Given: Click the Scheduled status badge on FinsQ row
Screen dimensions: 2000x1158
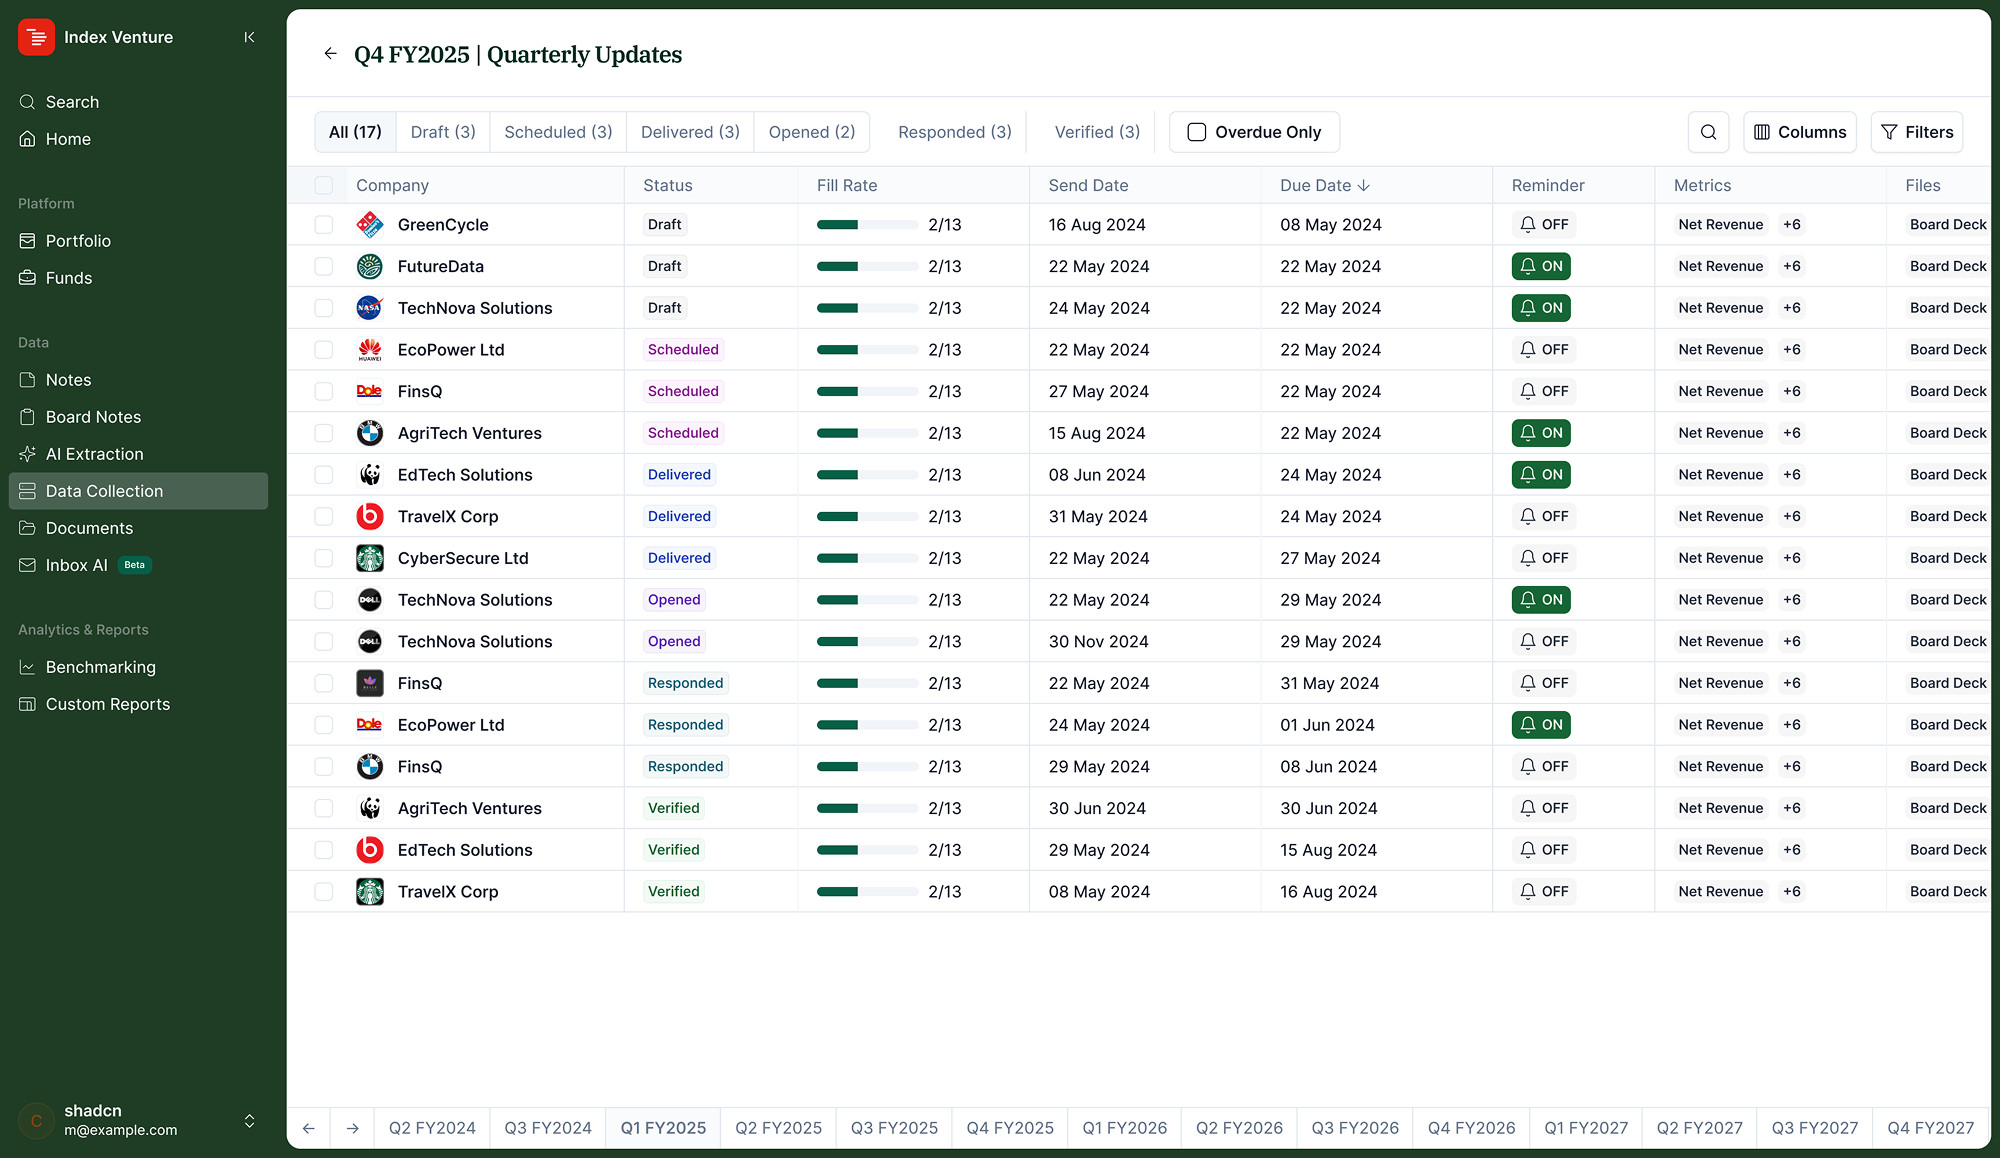Looking at the screenshot, I should 683,391.
